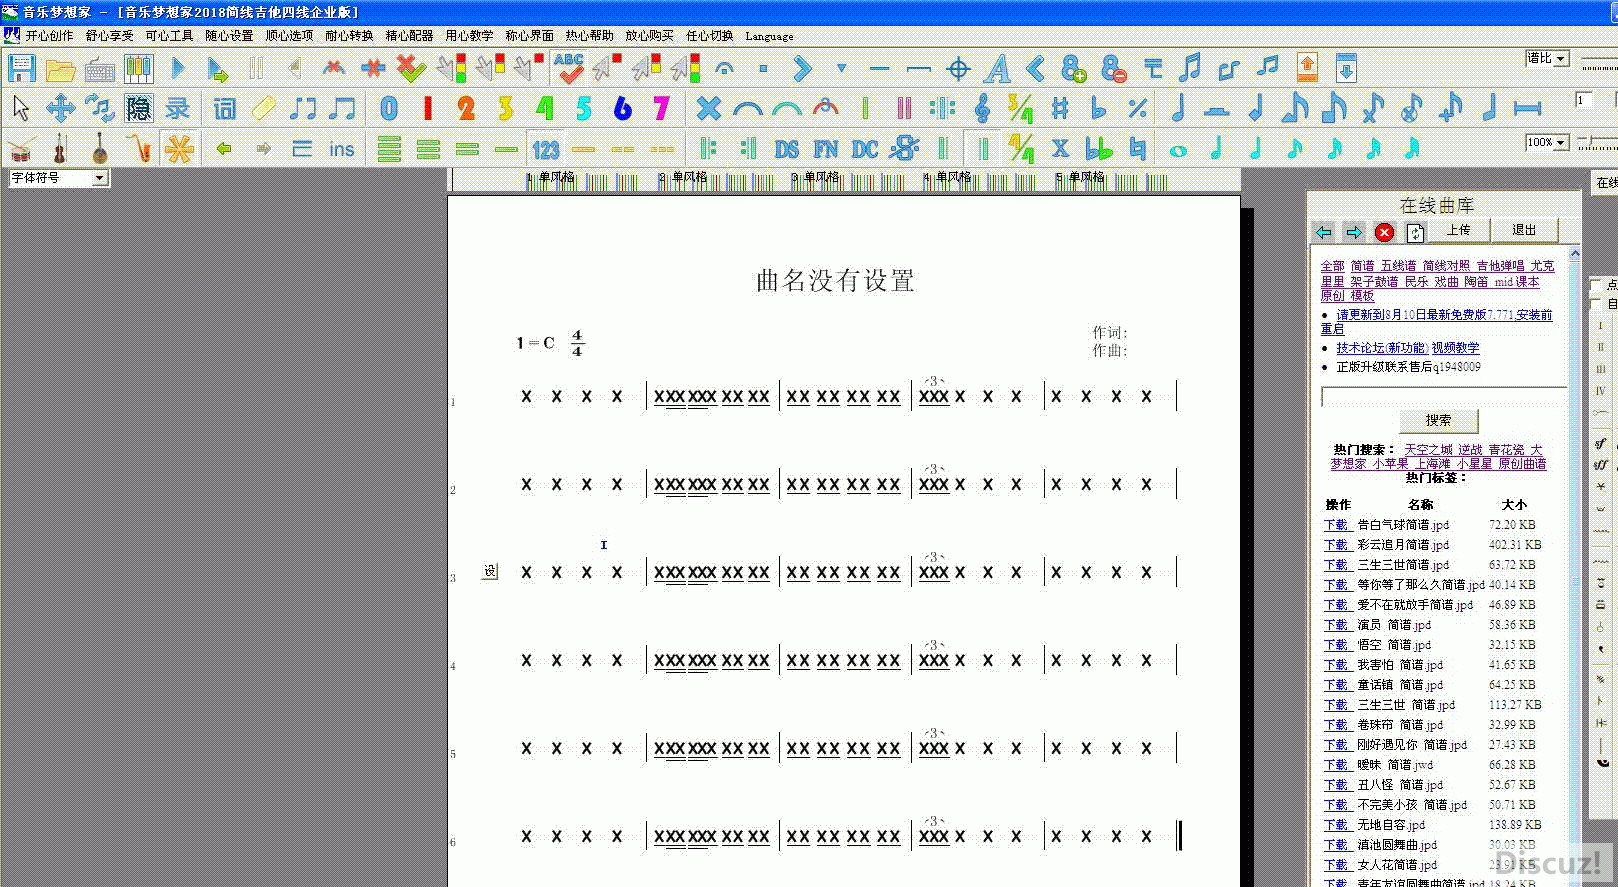This screenshot has width=1618, height=887.
Task: Click the 退出 exit button
Action: [1524, 230]
